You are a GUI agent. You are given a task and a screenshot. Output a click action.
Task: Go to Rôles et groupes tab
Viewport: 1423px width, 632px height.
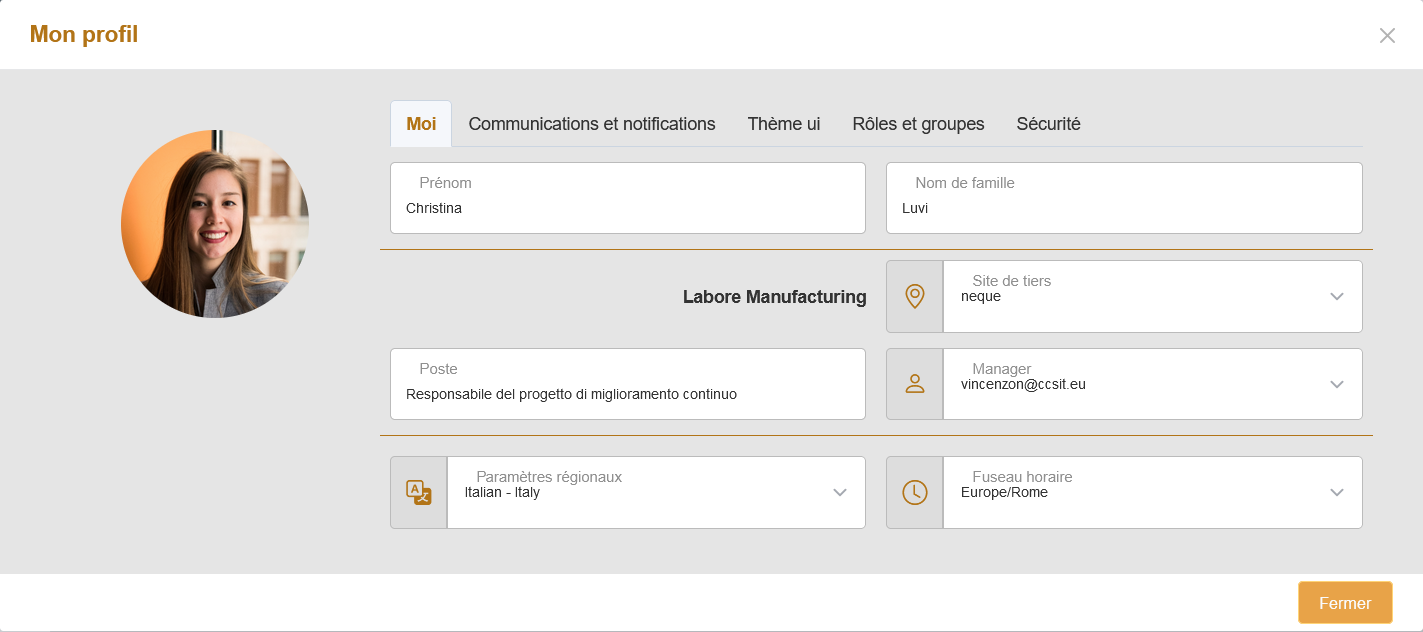pyautogui.click(x=918, y=124)
